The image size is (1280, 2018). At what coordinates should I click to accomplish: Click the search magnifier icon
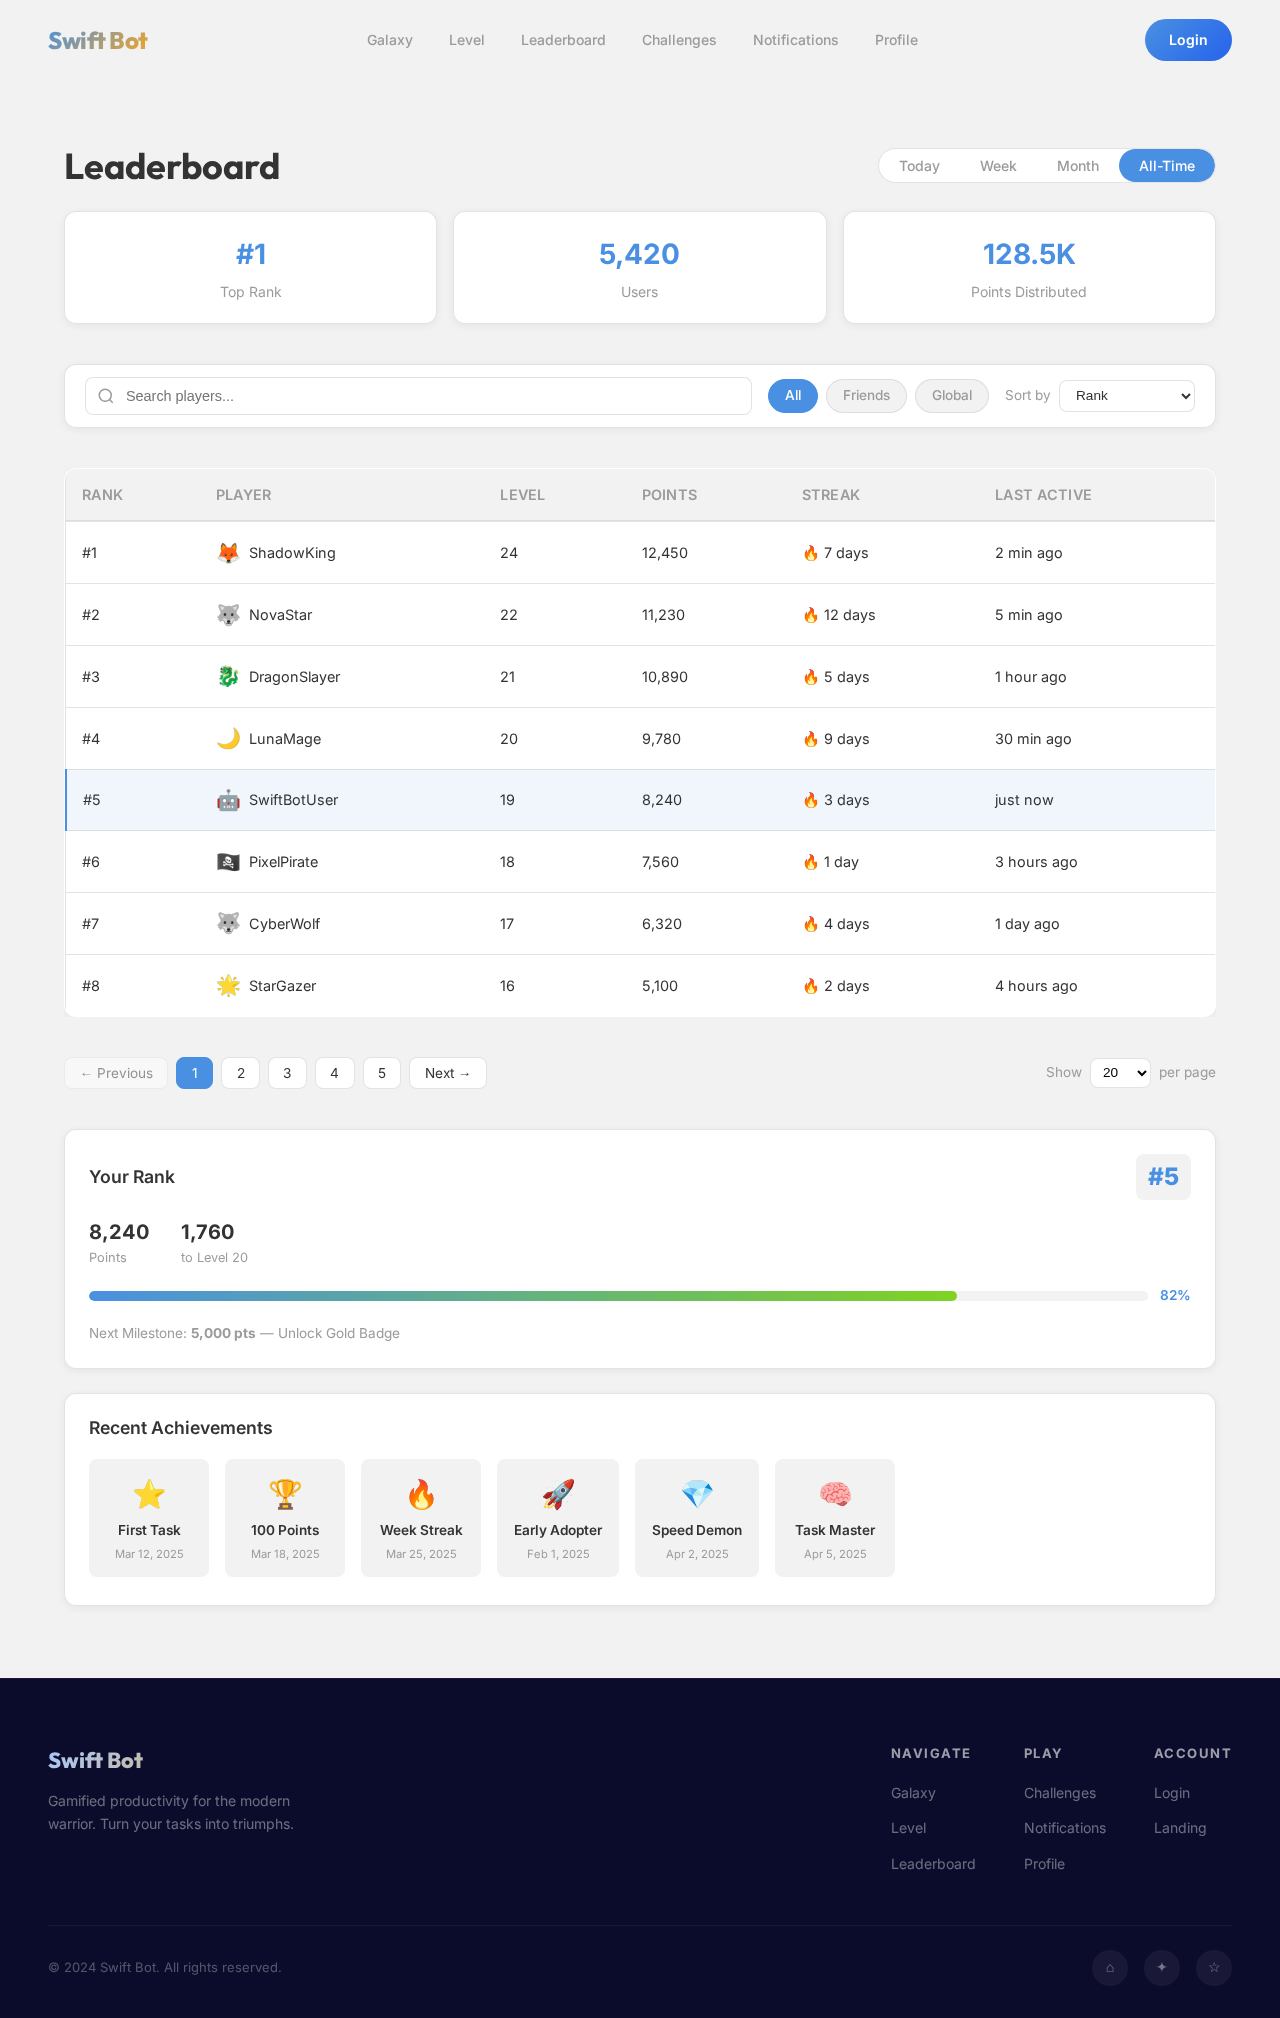106,396
